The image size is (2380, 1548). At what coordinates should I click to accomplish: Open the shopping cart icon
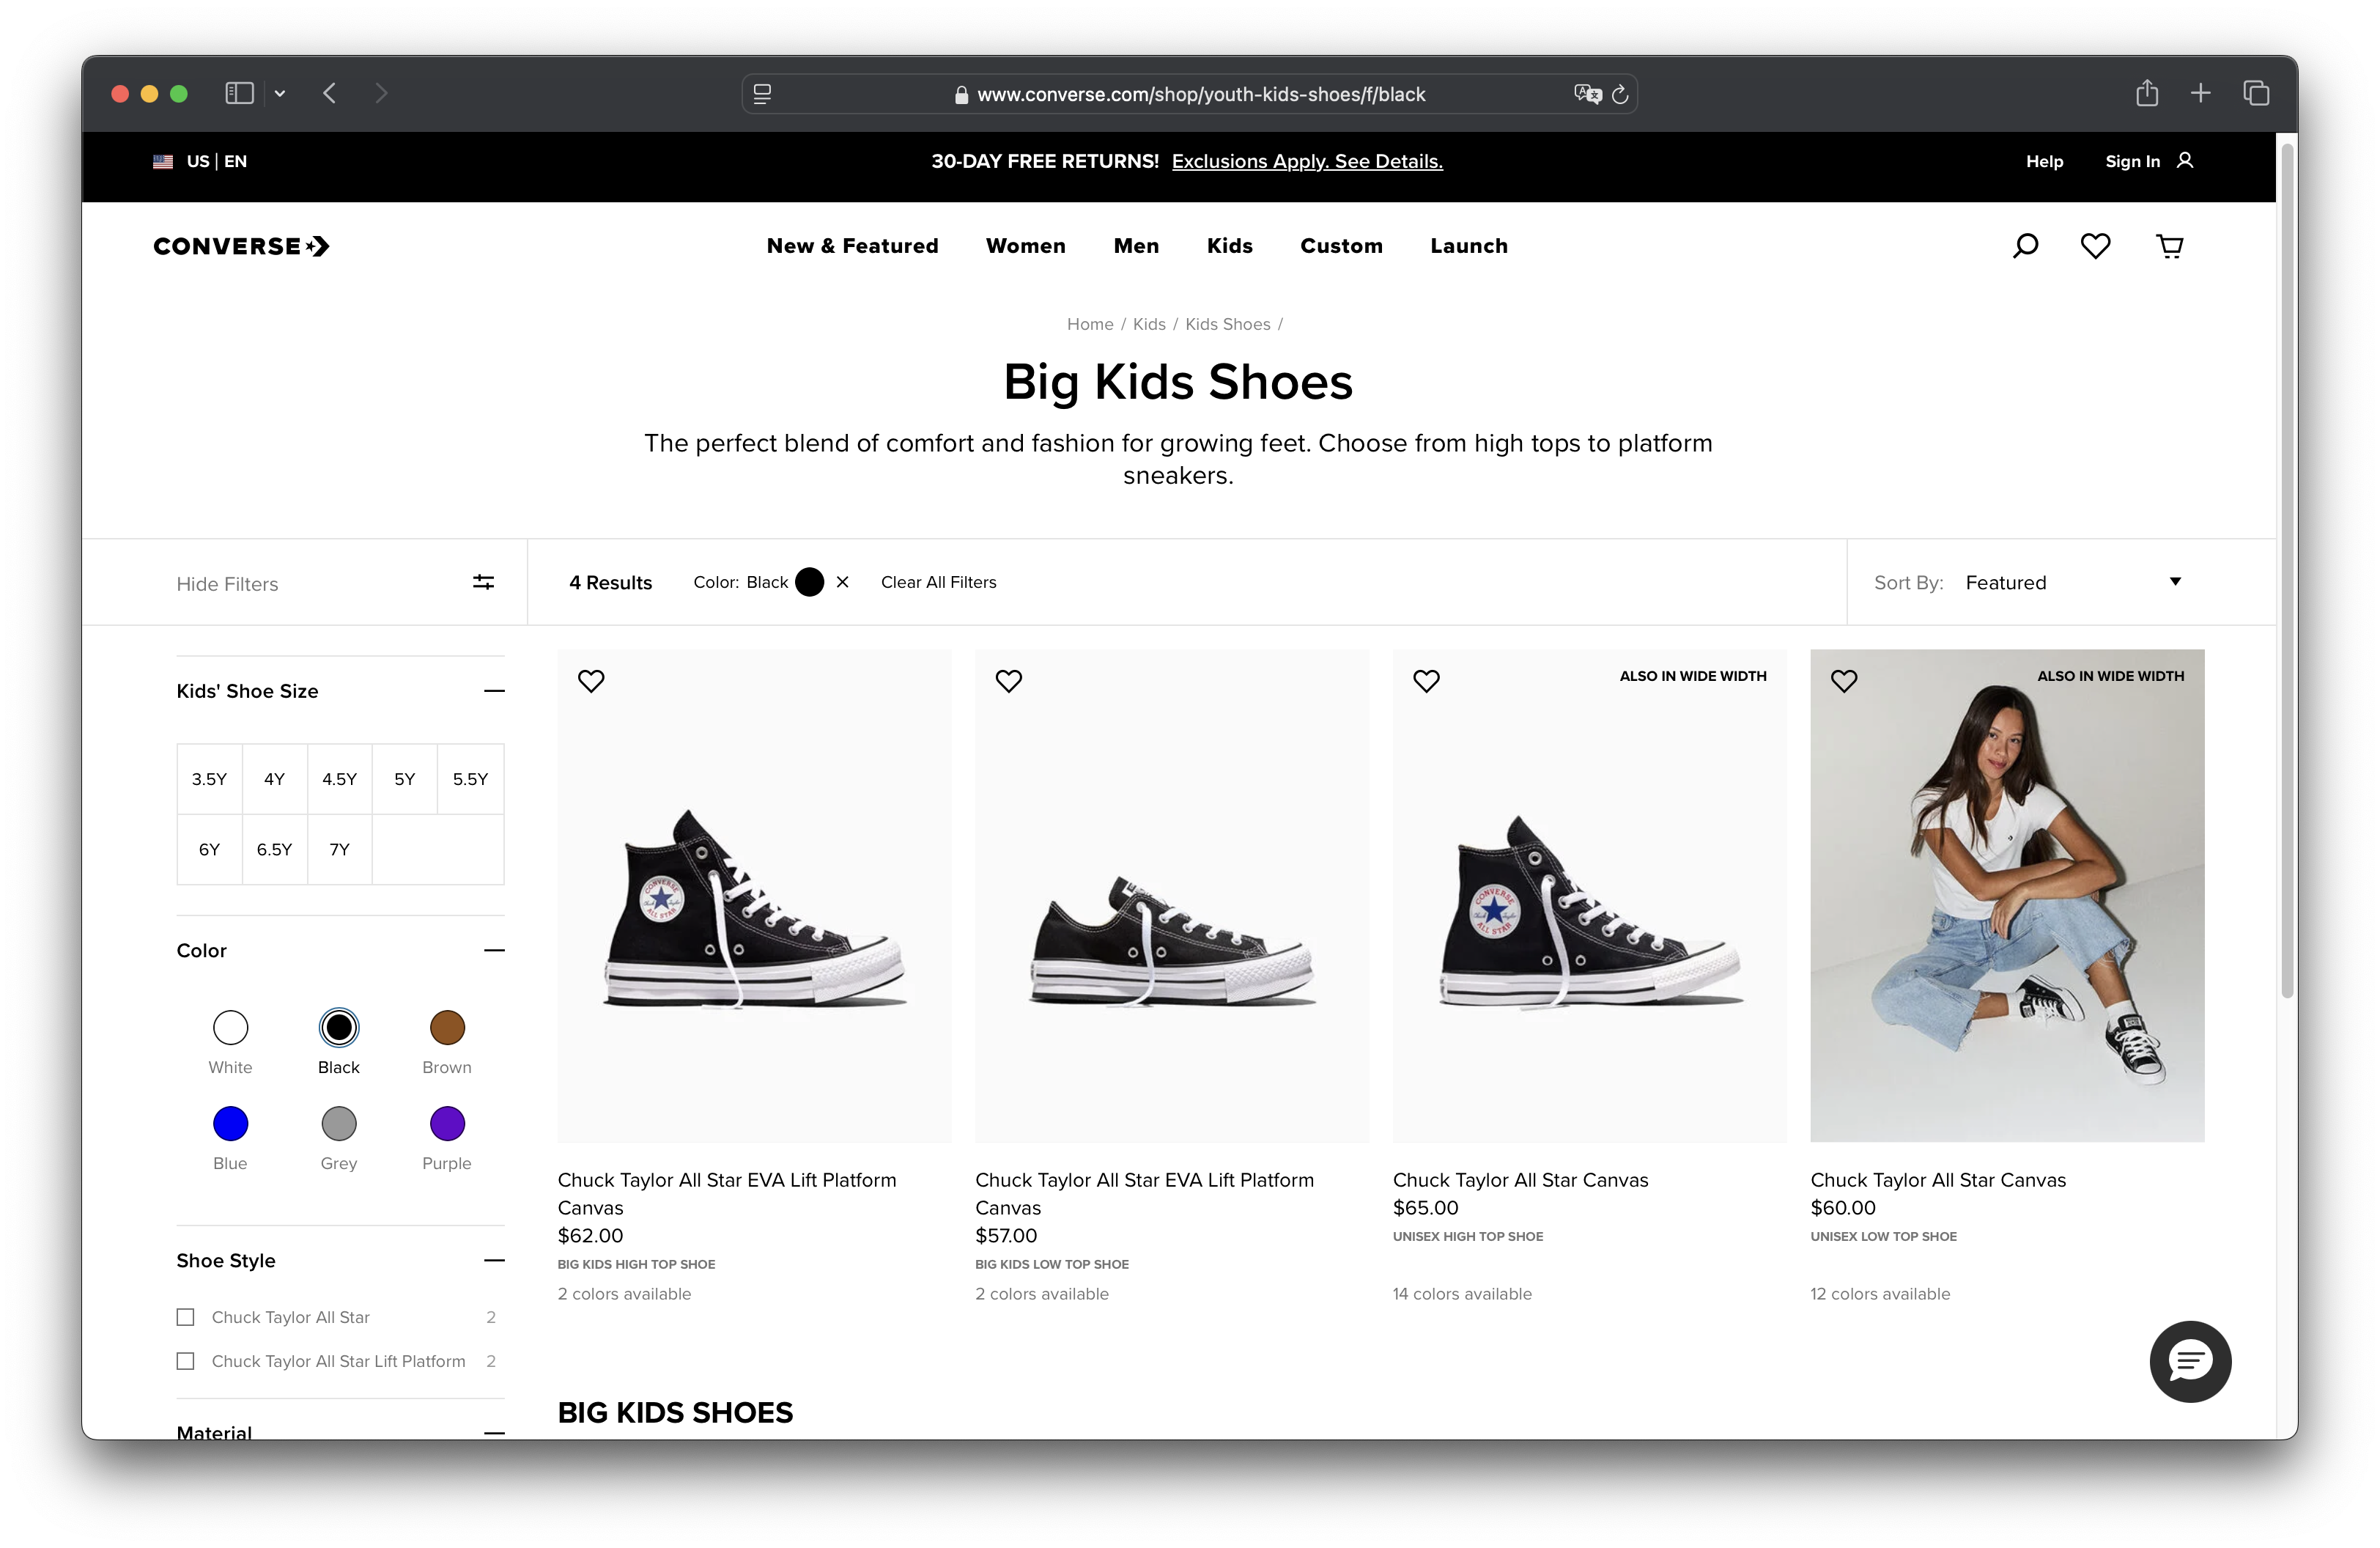click(x=2169, y=246)
